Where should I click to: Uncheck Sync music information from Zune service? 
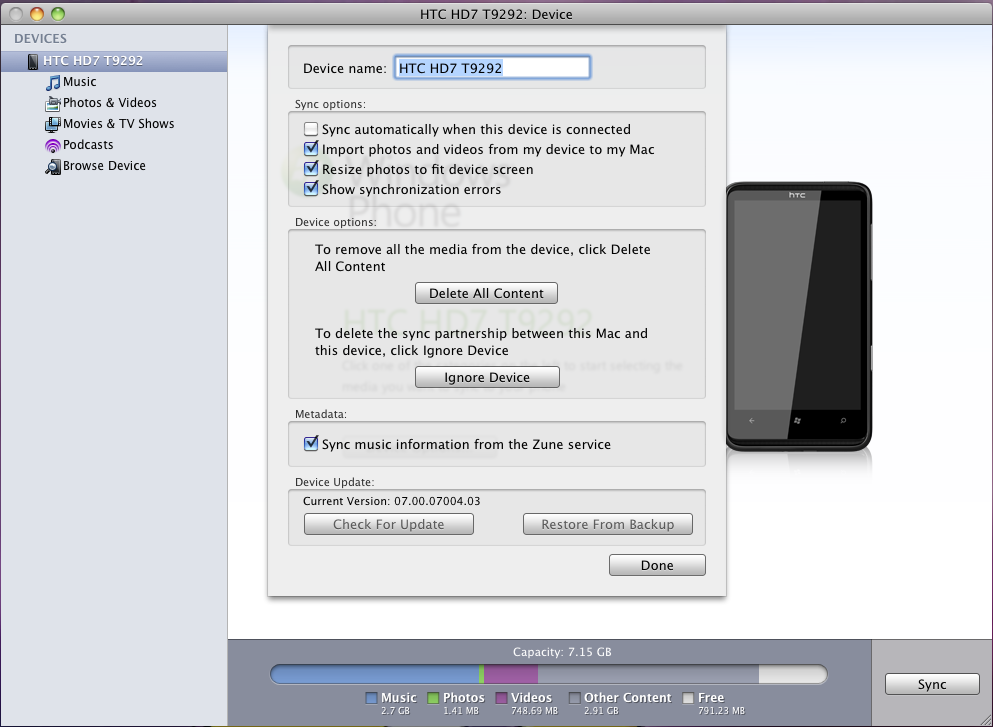311,443
